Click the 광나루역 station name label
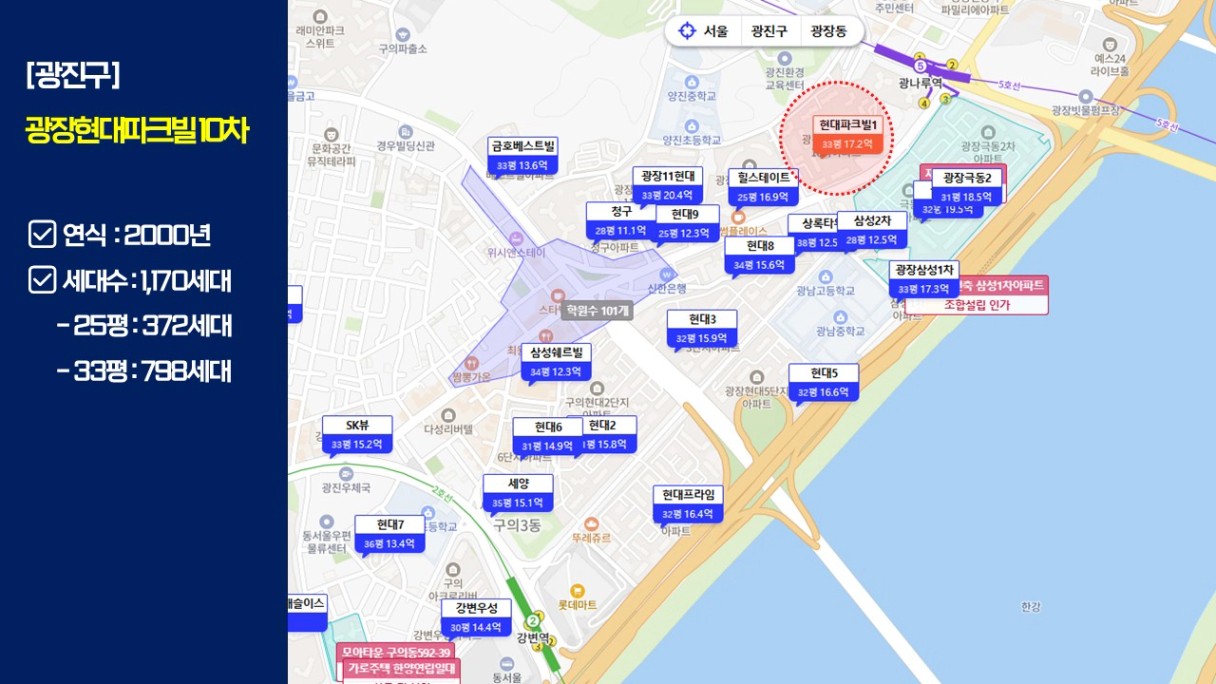This screenshot has width=1216, height=684. [920, 84]
